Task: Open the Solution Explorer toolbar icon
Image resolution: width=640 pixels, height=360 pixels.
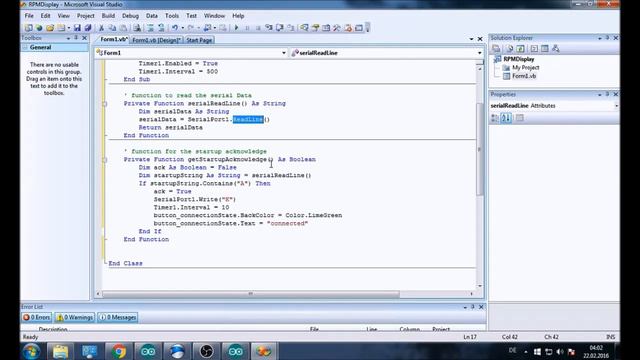Action: click(304, 28)
